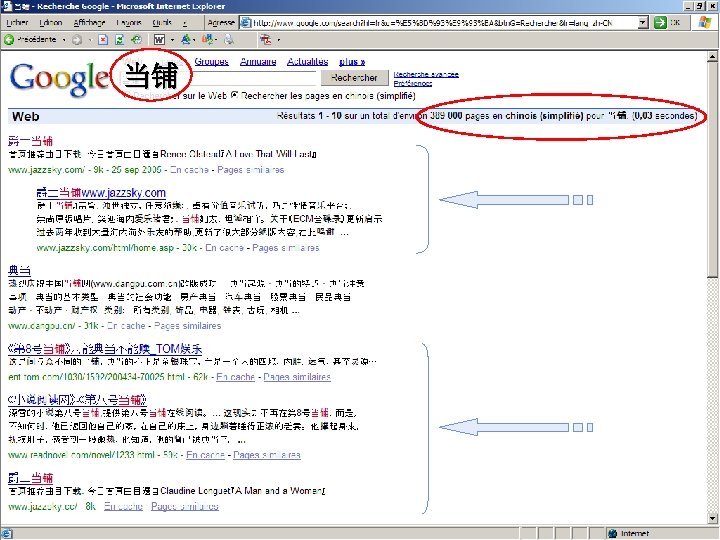Screen dimensions: 720x540
Task: Open the Forward history dropdown arrow
Action: click(90, 40)
